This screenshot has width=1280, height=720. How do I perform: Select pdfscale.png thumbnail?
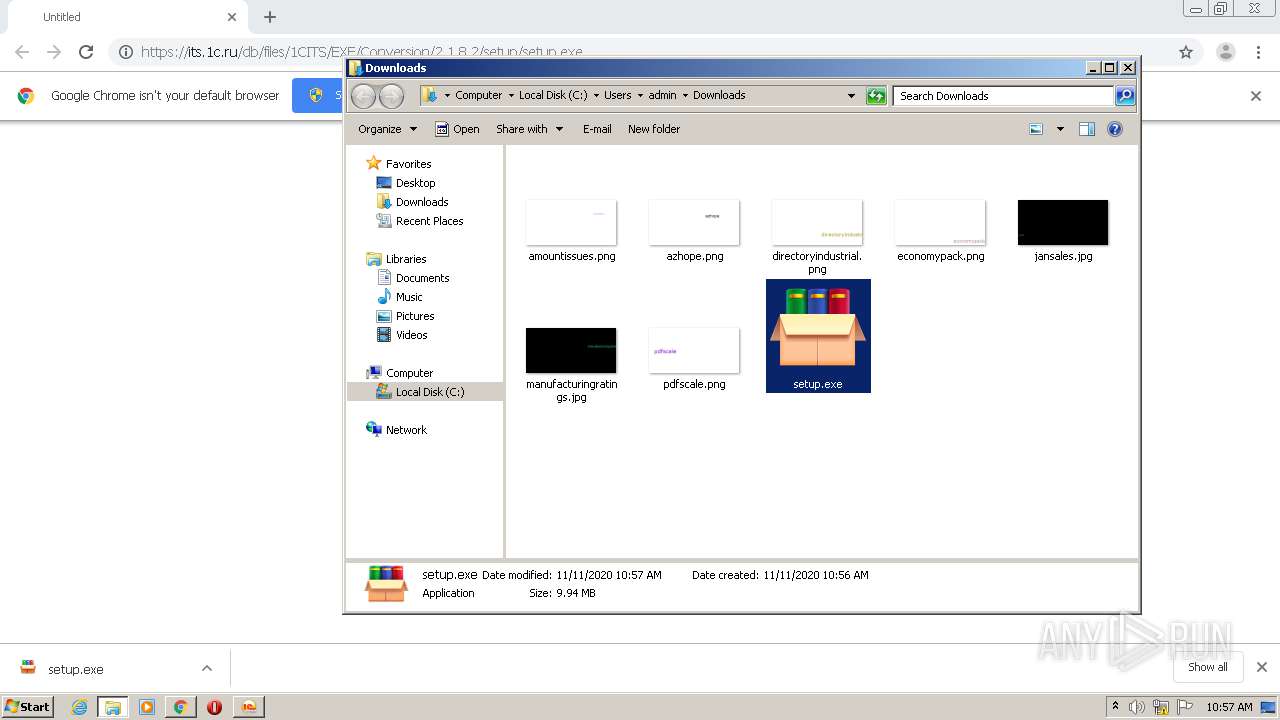[694, 350]
